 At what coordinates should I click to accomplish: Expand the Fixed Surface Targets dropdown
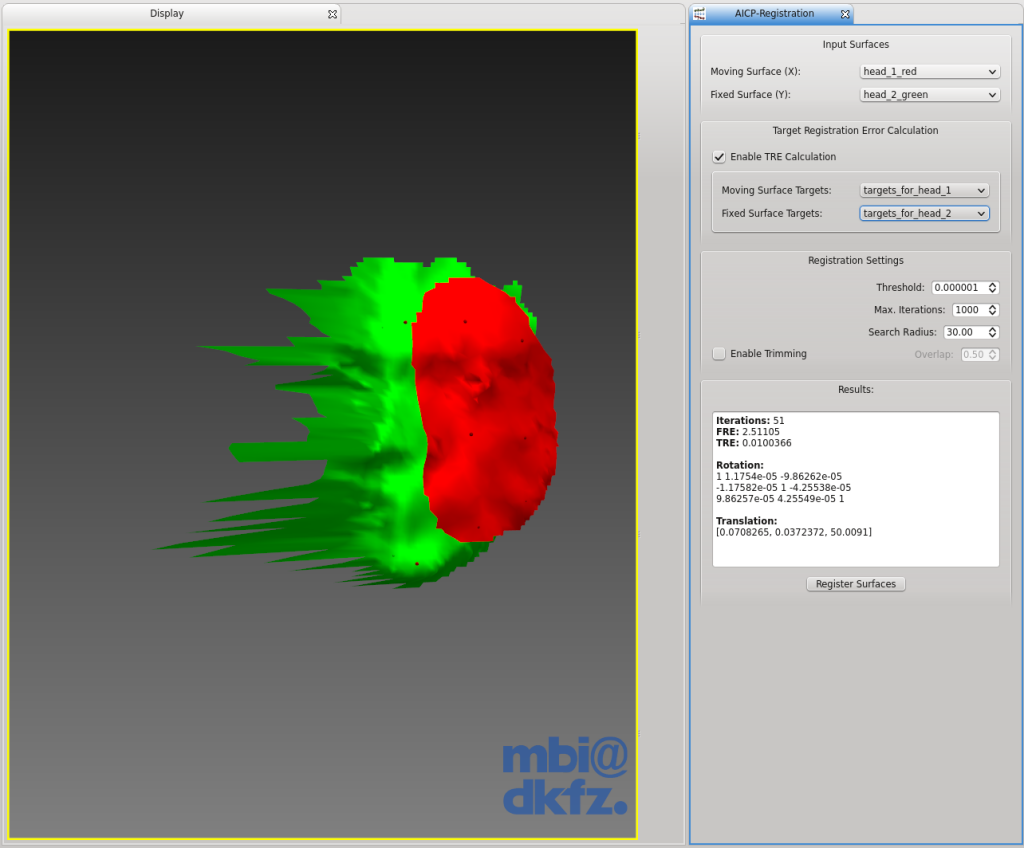[x=924, y=214]
